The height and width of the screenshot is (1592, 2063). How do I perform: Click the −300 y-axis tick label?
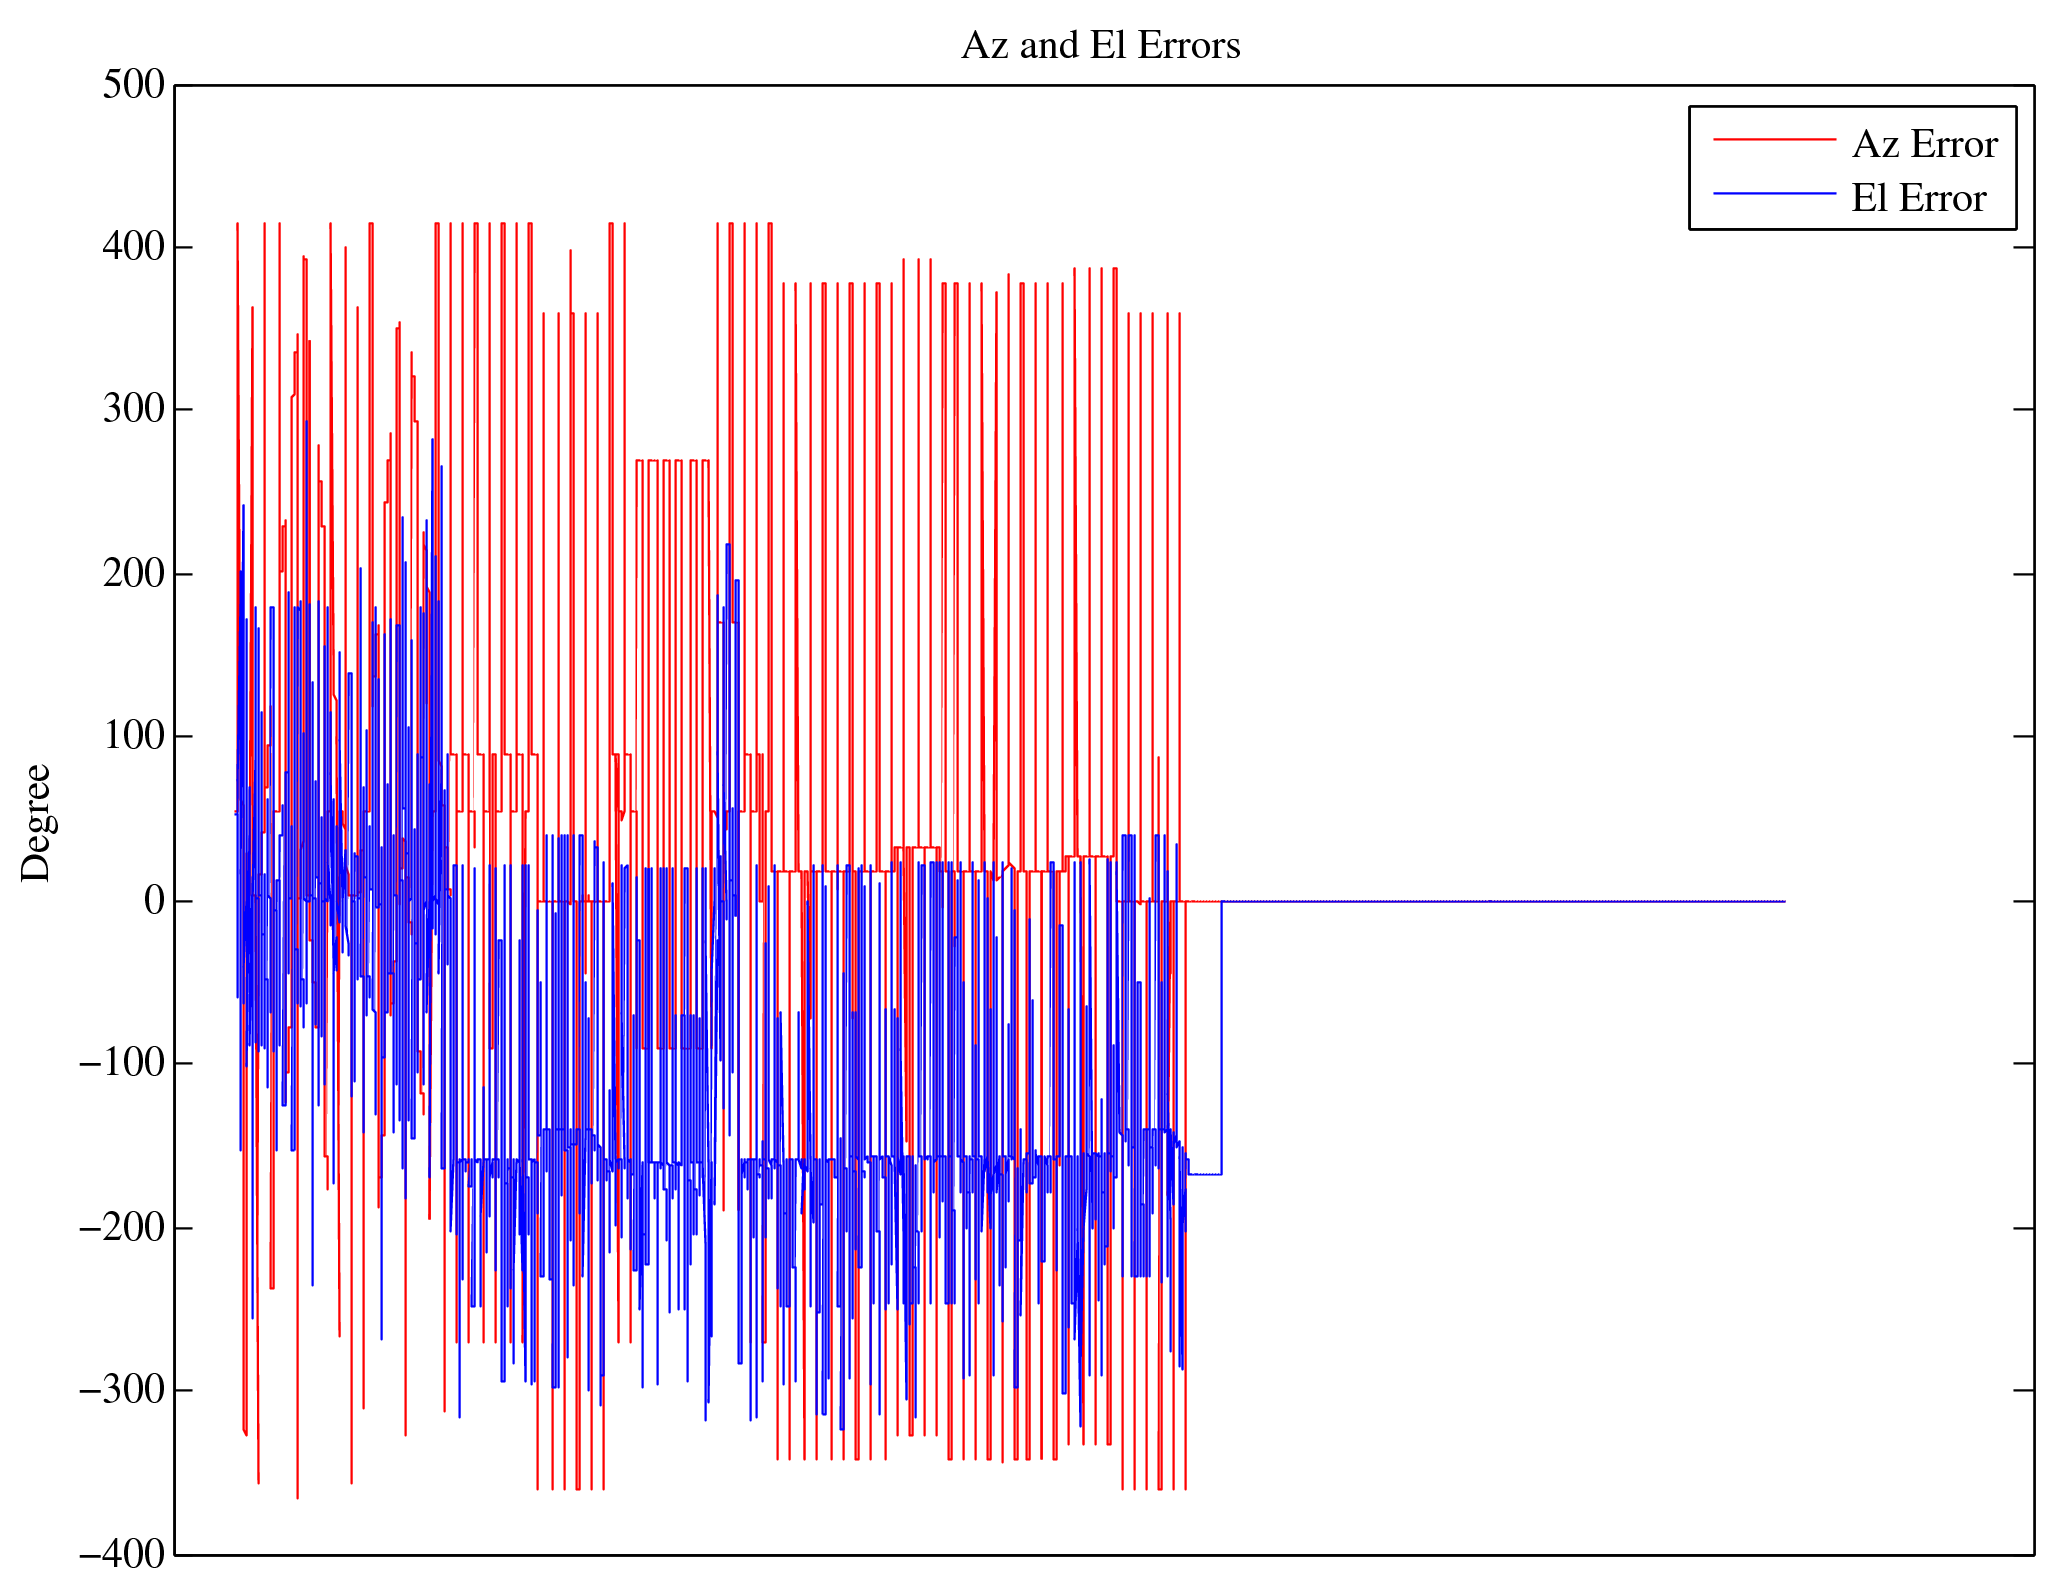[121, 1390]
